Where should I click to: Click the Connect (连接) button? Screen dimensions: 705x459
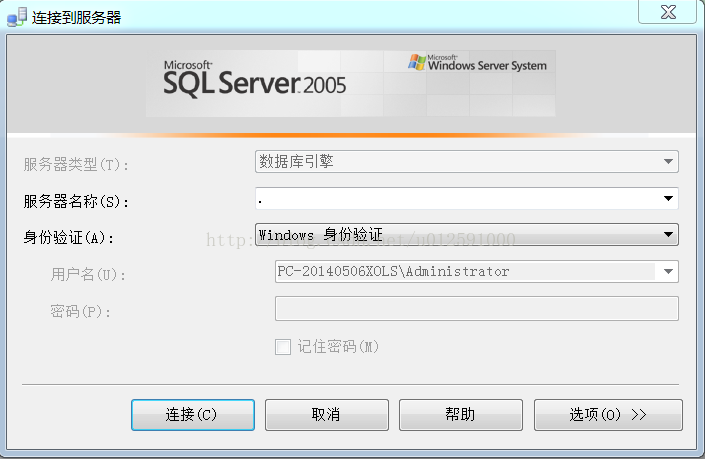pyautogui.click(x=193, y=414)
